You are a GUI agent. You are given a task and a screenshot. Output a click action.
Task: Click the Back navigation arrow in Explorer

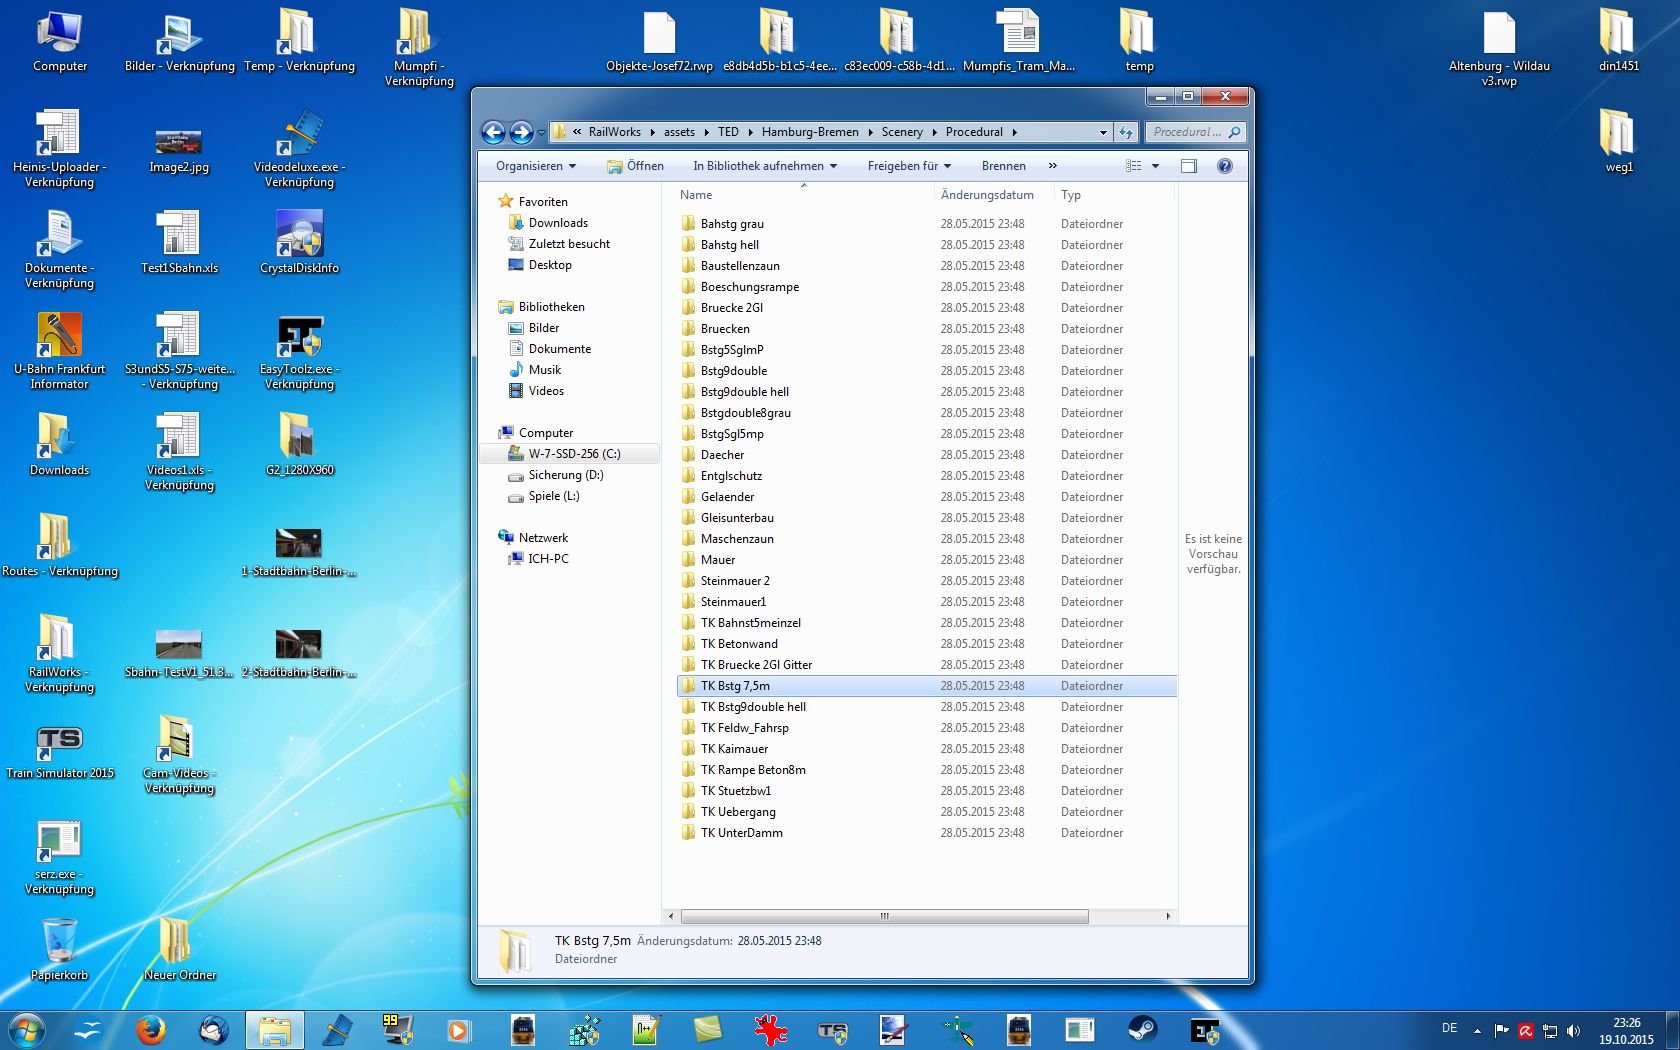(493, 132)
